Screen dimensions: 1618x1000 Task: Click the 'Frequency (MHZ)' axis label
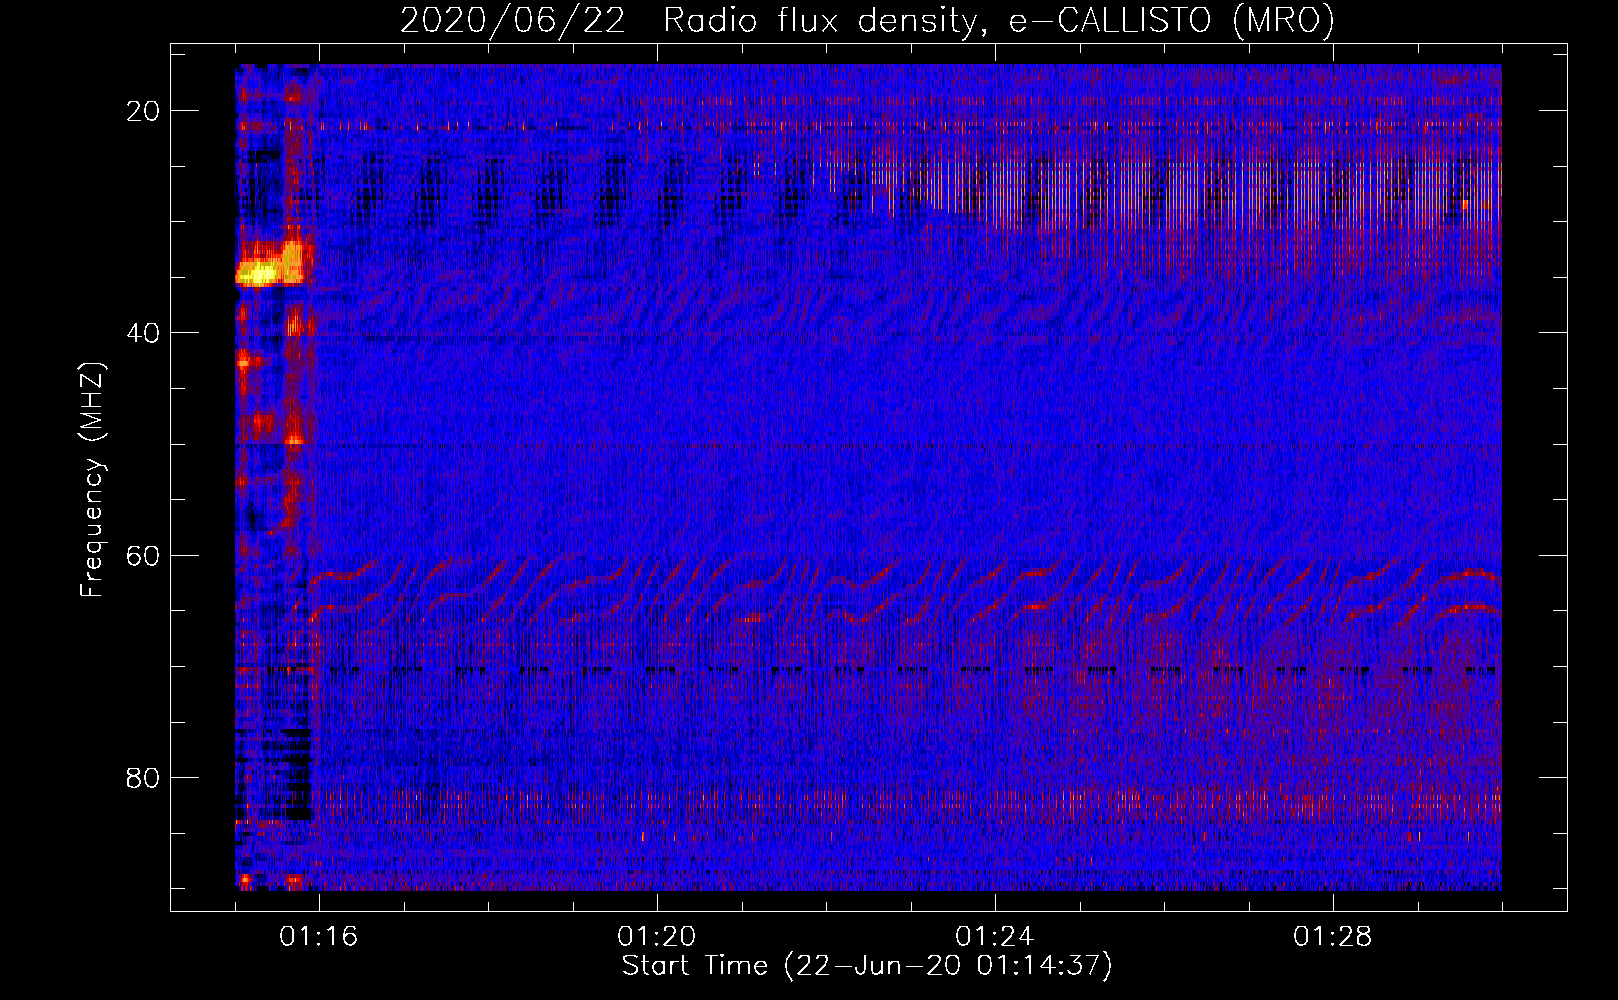pos(92,479)
